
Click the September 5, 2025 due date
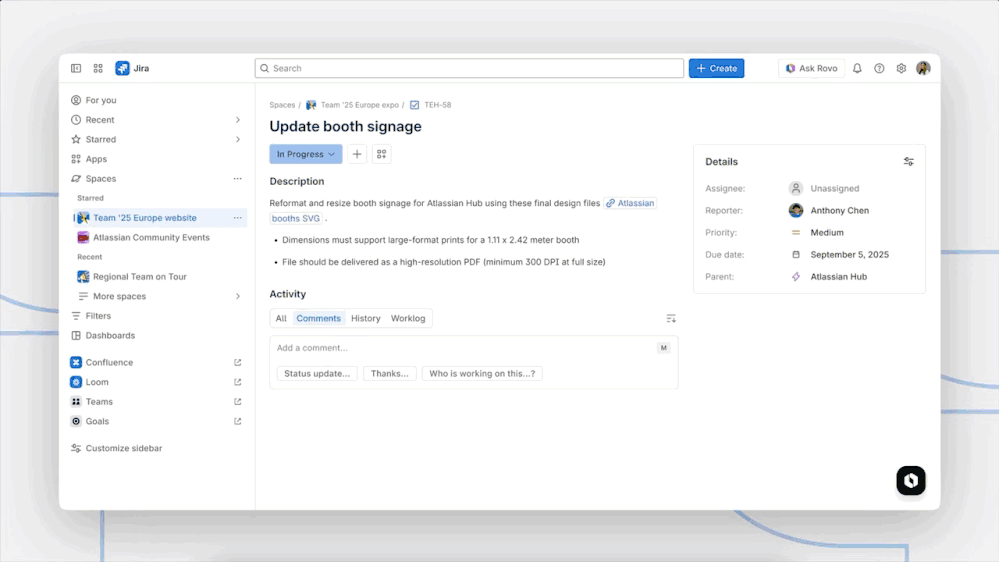tap(849, 255)
